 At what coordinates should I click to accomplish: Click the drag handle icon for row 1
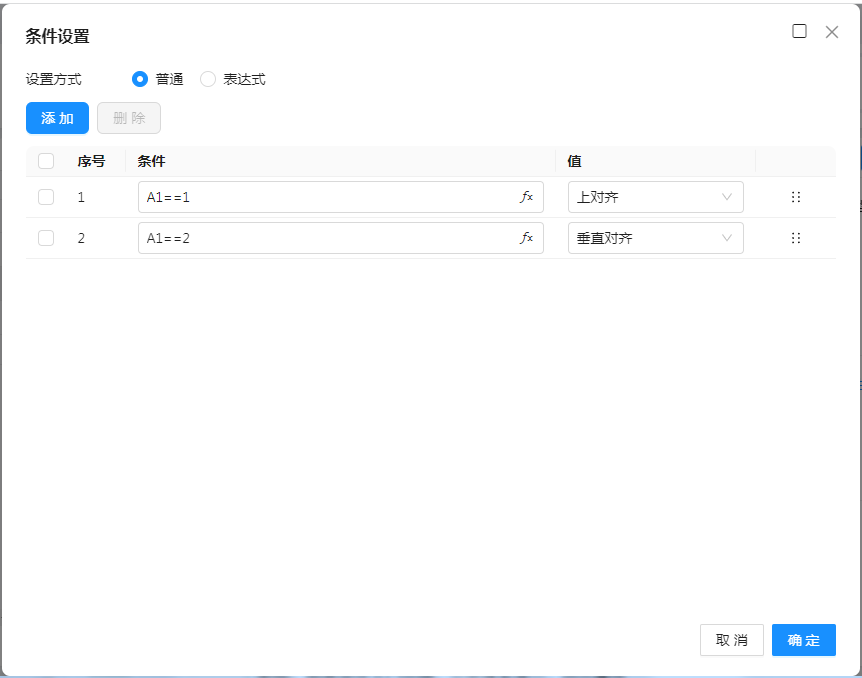point(796,197)
